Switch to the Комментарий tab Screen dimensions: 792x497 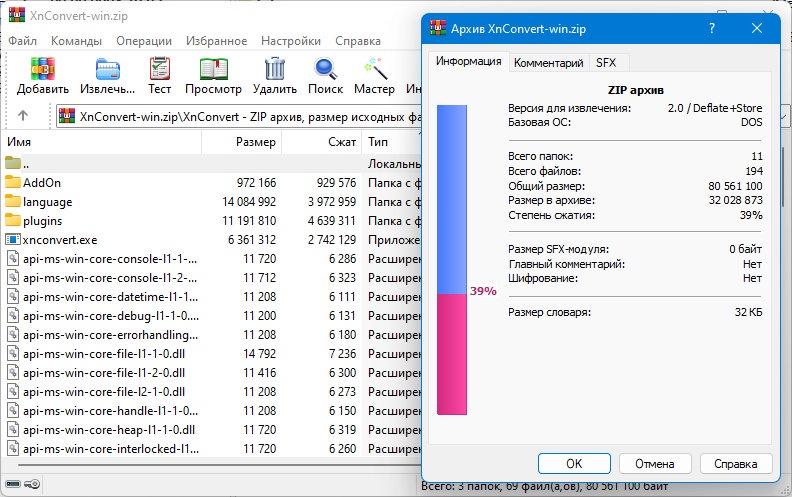[x=549, y=63]
